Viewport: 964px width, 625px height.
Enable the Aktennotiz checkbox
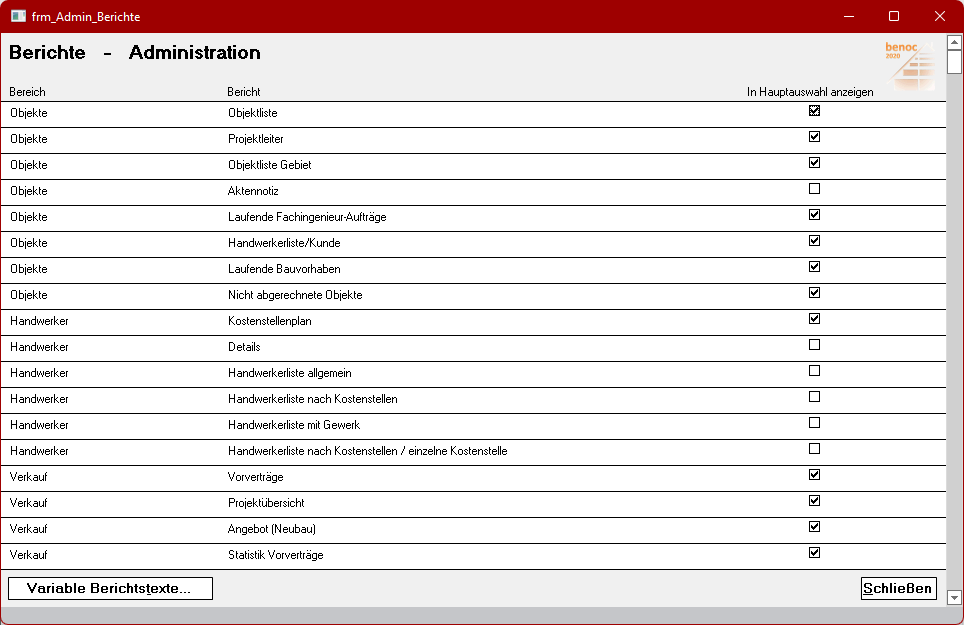coord(814,188)
